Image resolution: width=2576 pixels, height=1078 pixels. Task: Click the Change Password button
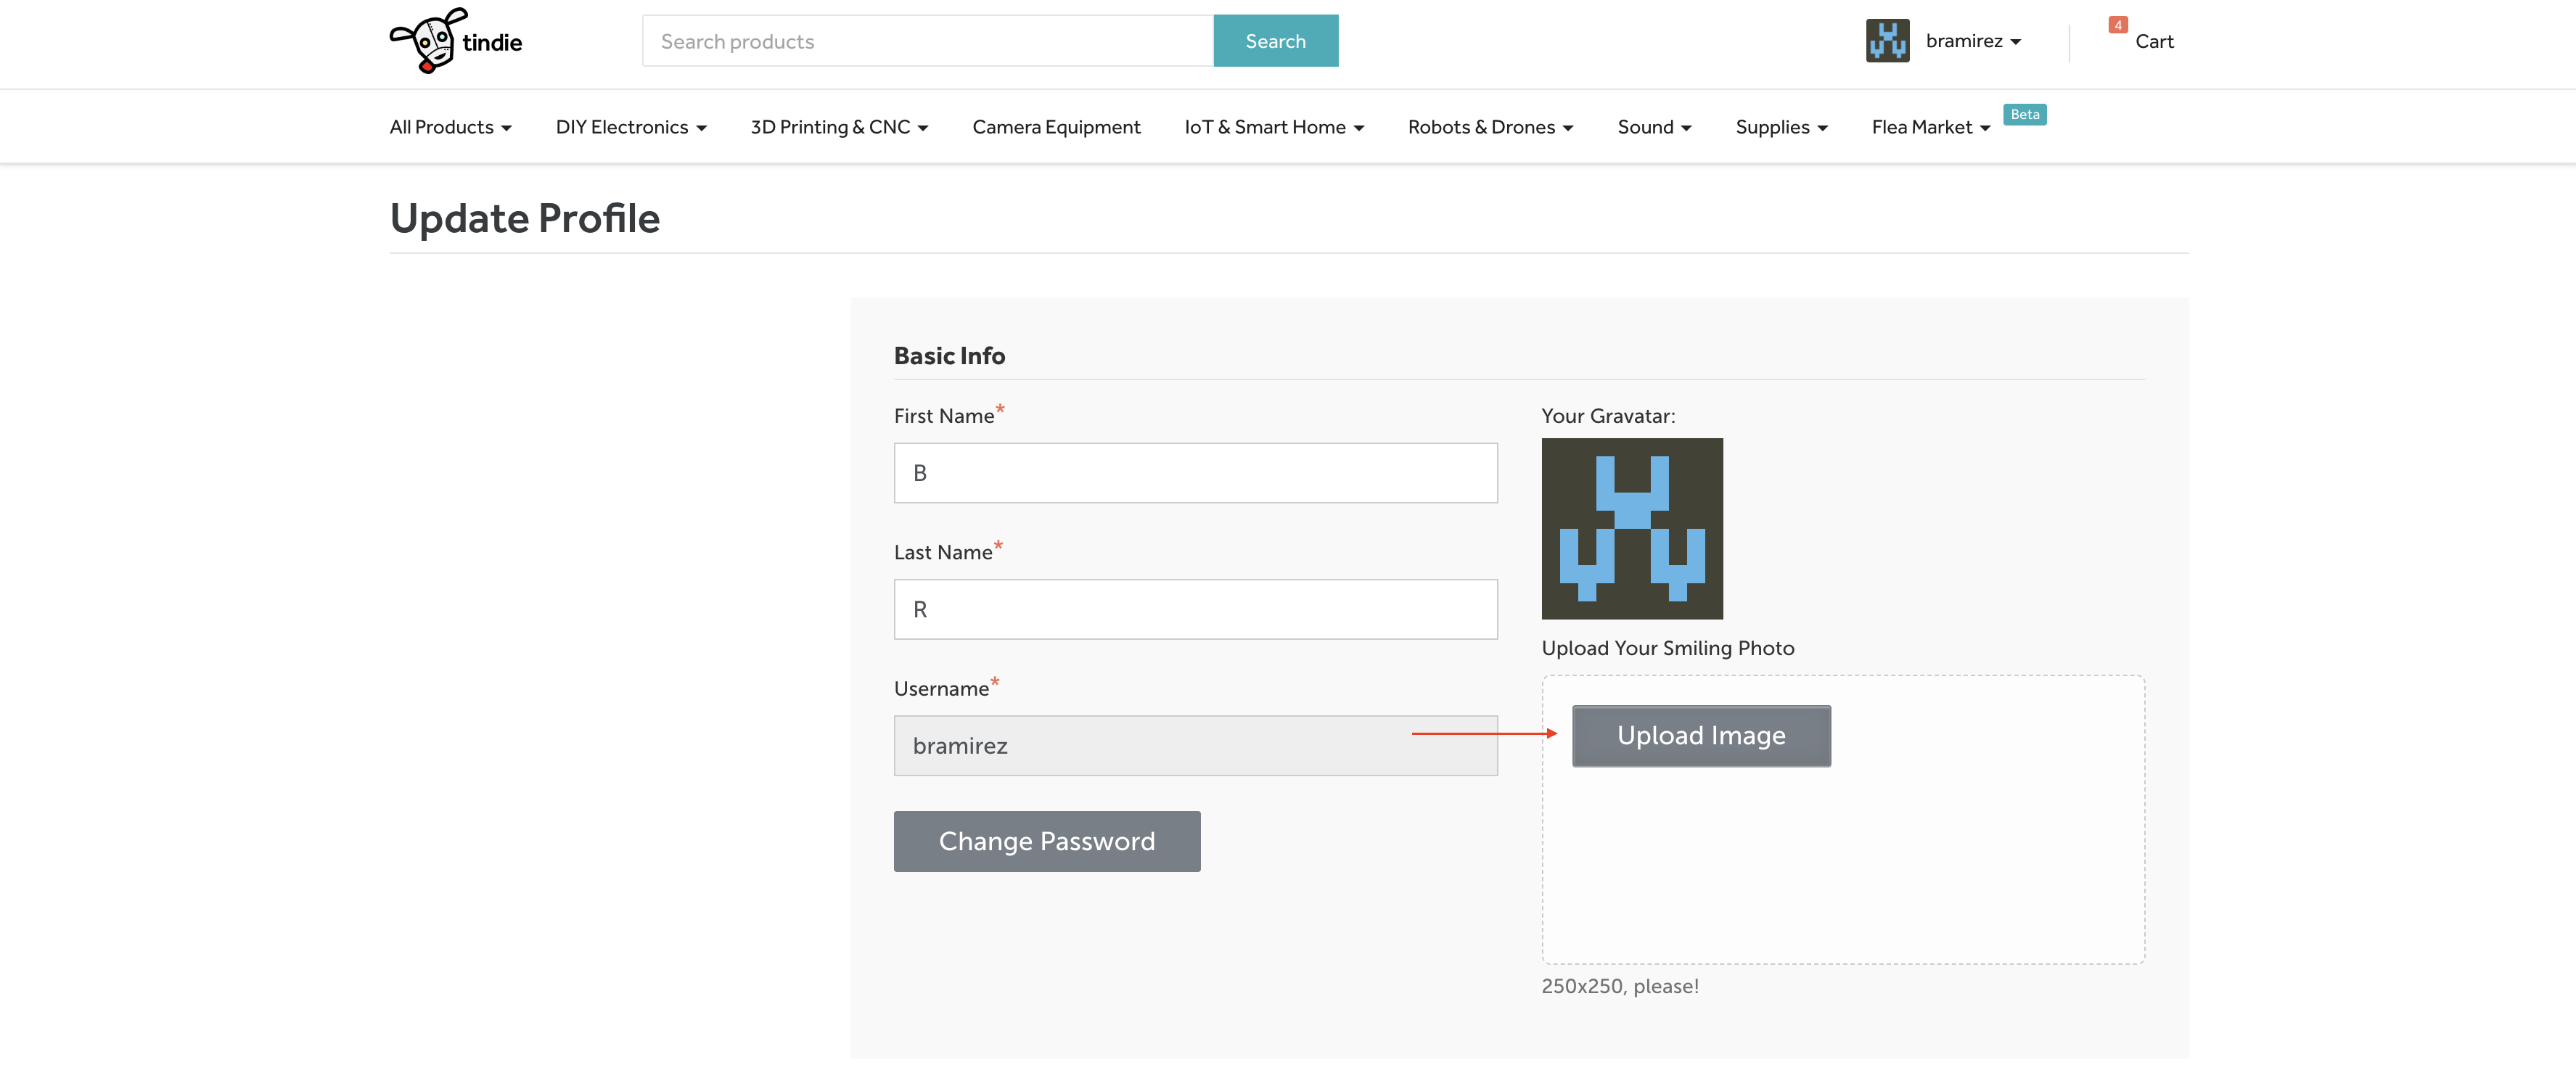[1046, 841]
